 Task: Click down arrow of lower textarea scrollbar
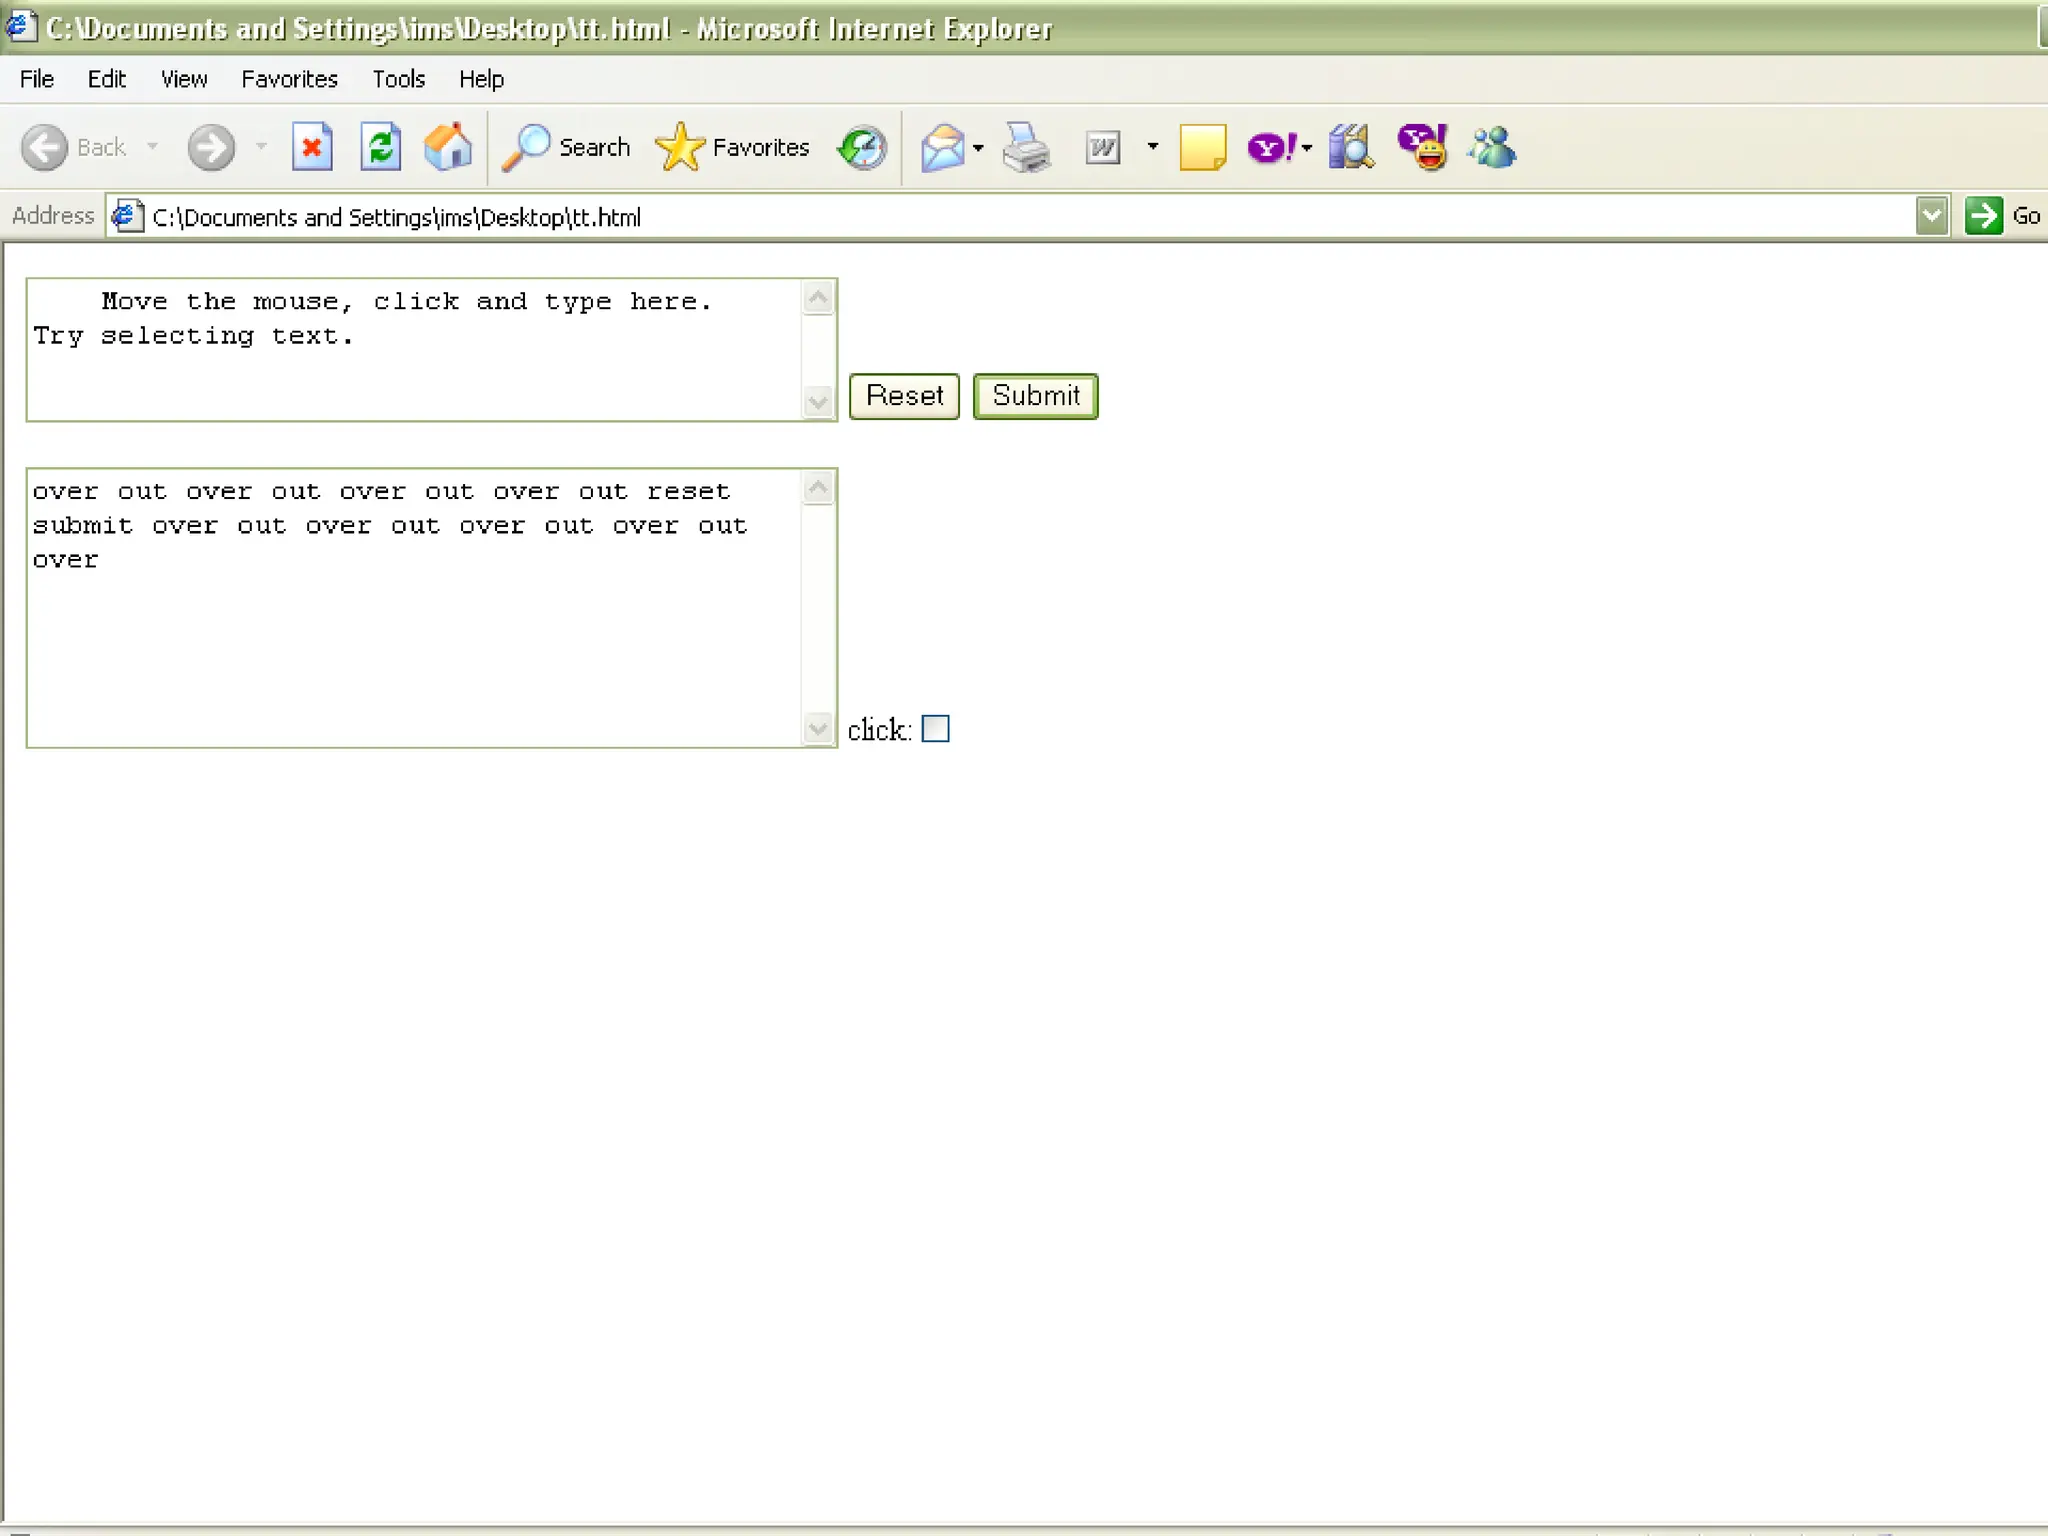coord(818,729)
